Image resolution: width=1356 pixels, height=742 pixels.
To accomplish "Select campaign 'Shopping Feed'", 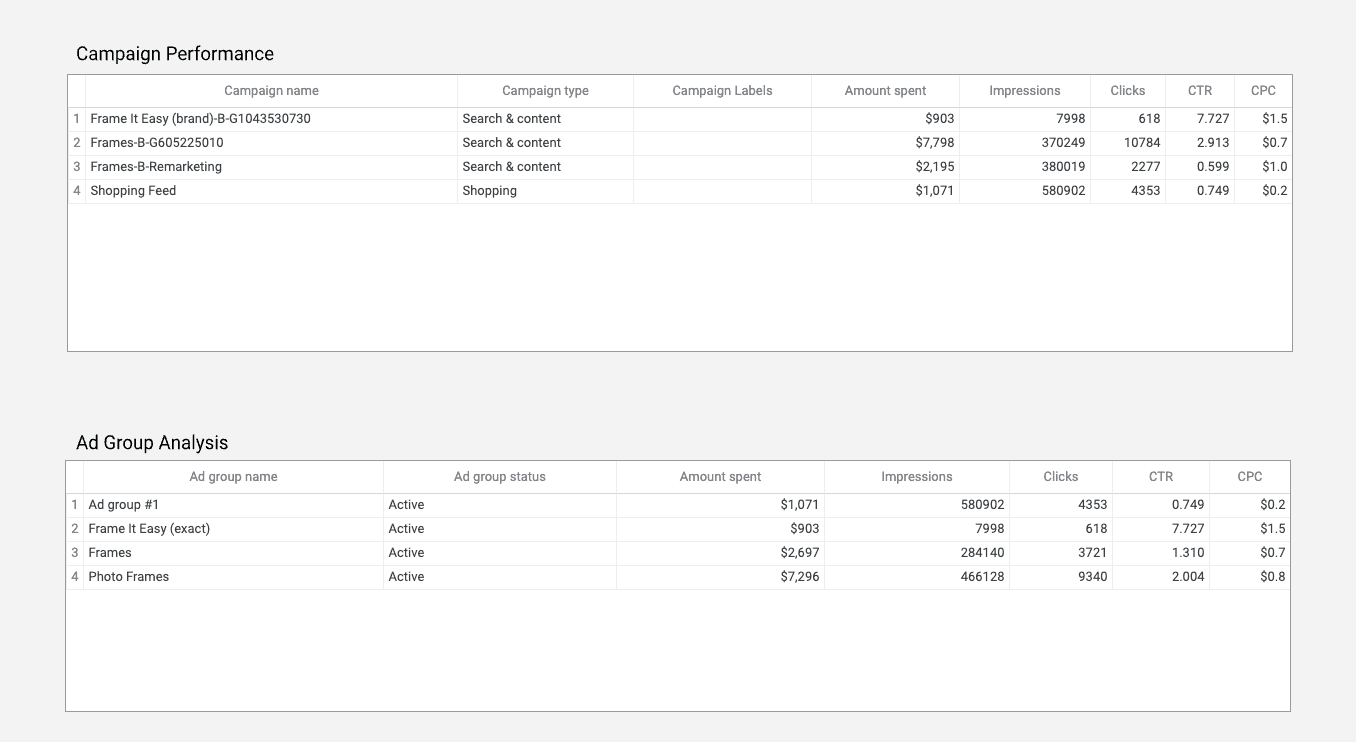I will click(x=133, y=191).
